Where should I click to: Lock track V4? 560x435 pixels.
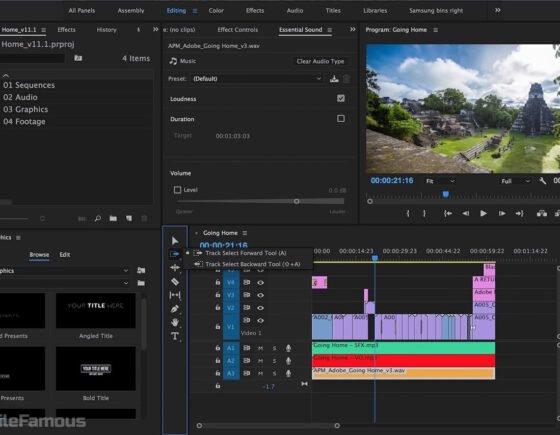pyautogui.click(x=218, y=282)
